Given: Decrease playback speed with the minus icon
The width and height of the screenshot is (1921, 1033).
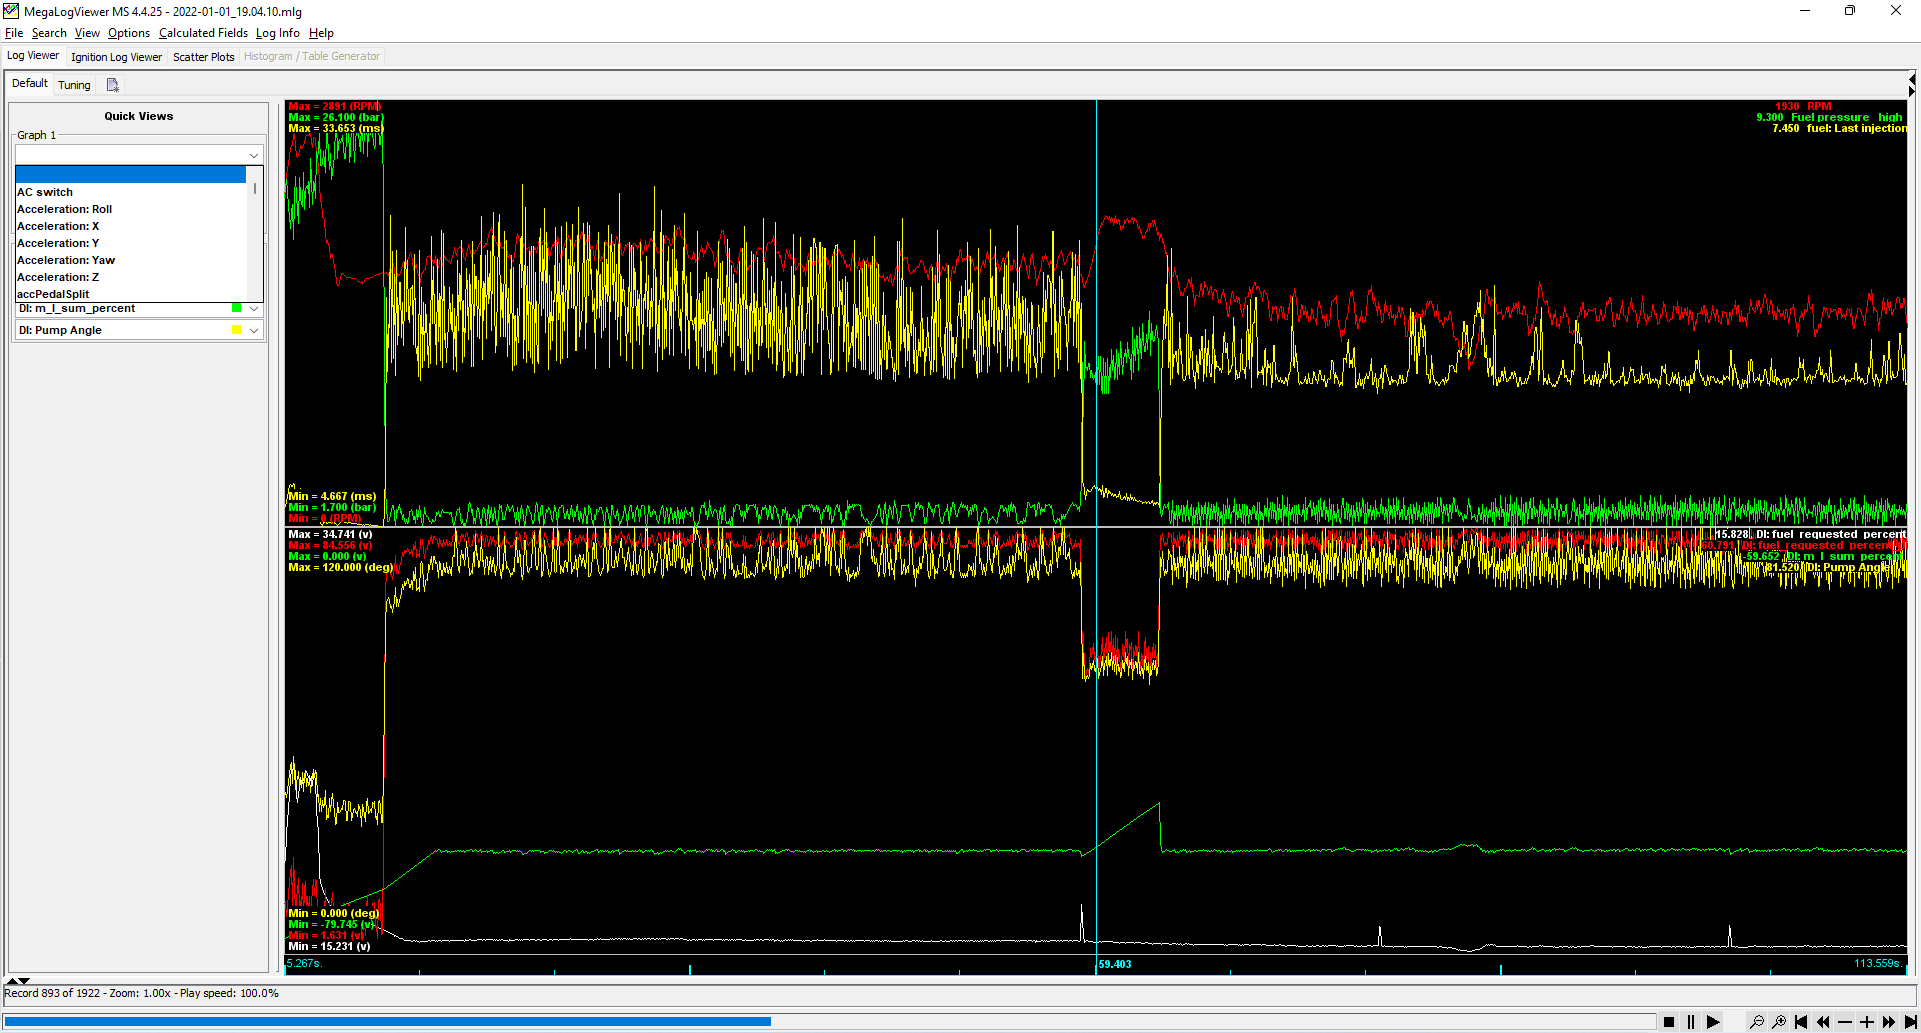Looking at the screenshot, I should coord(1844,1022).
